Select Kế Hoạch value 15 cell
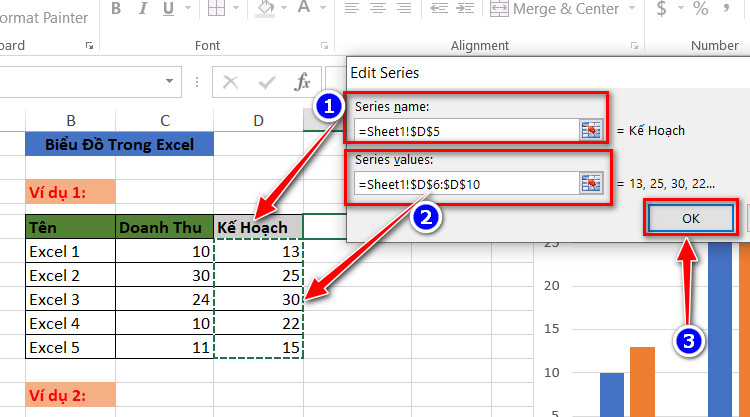Viewport: 750px width, 417px height. 258,347
